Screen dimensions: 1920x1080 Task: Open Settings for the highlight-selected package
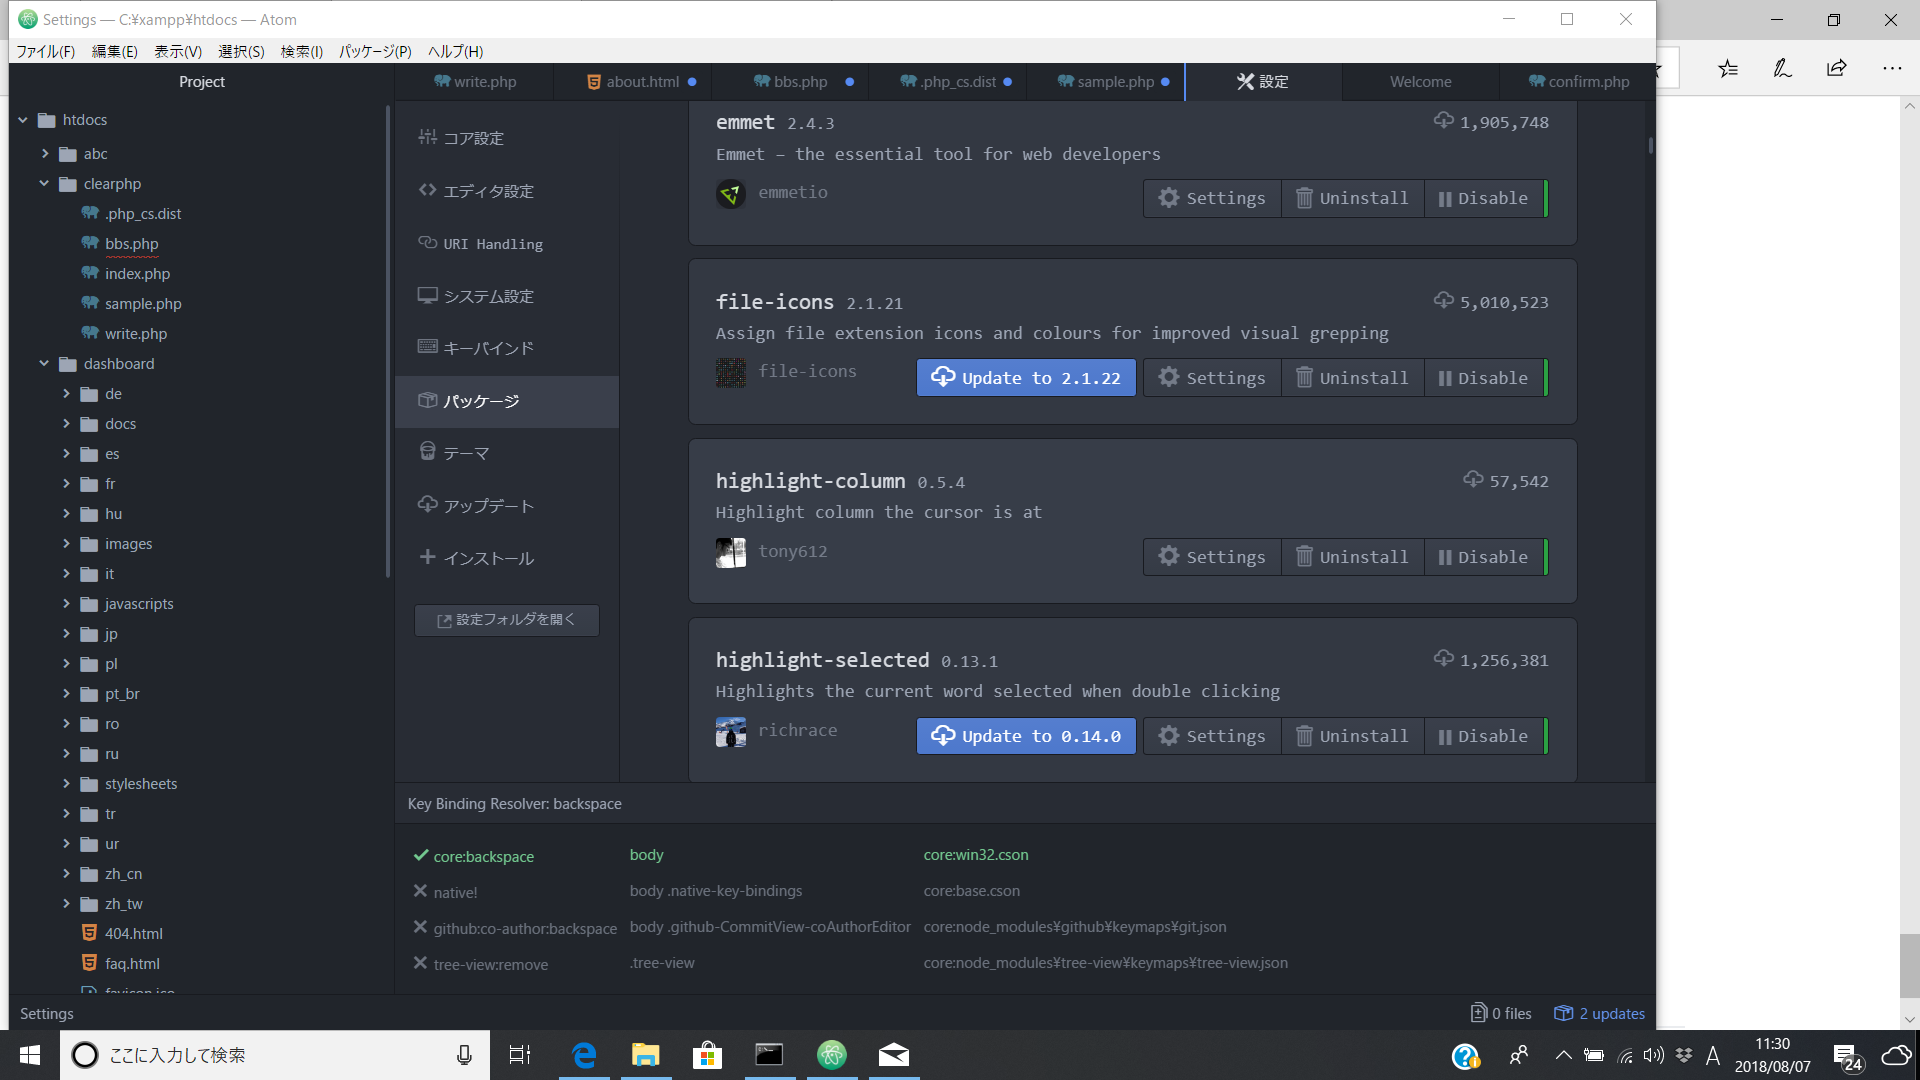1211,735
